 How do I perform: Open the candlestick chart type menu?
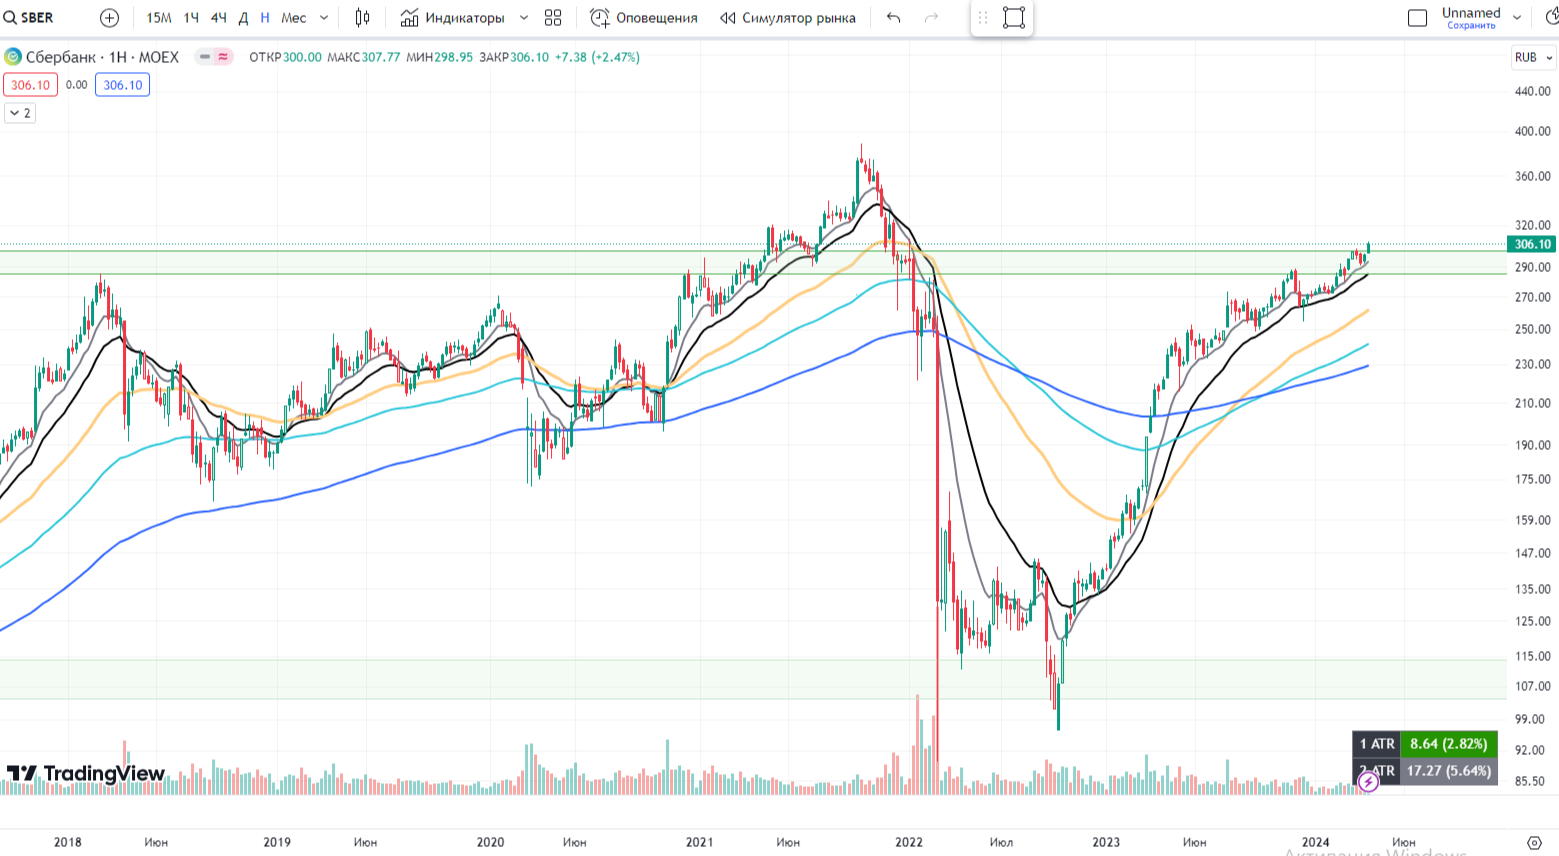pyautogui.click(x=362, y=18)
